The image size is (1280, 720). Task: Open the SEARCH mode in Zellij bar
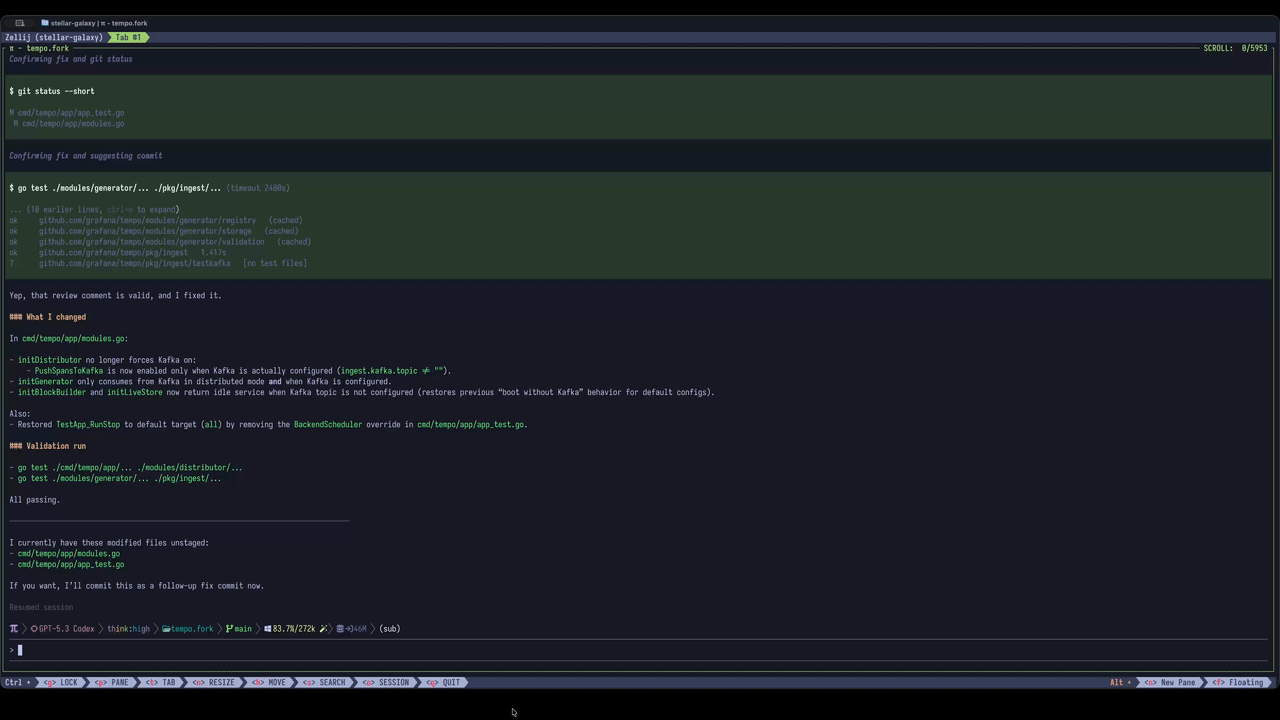coord(325,683)
